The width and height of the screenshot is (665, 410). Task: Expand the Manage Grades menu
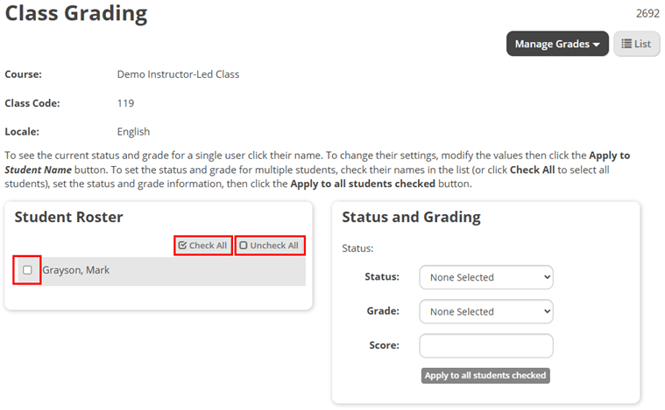click(x=557, y=44)
